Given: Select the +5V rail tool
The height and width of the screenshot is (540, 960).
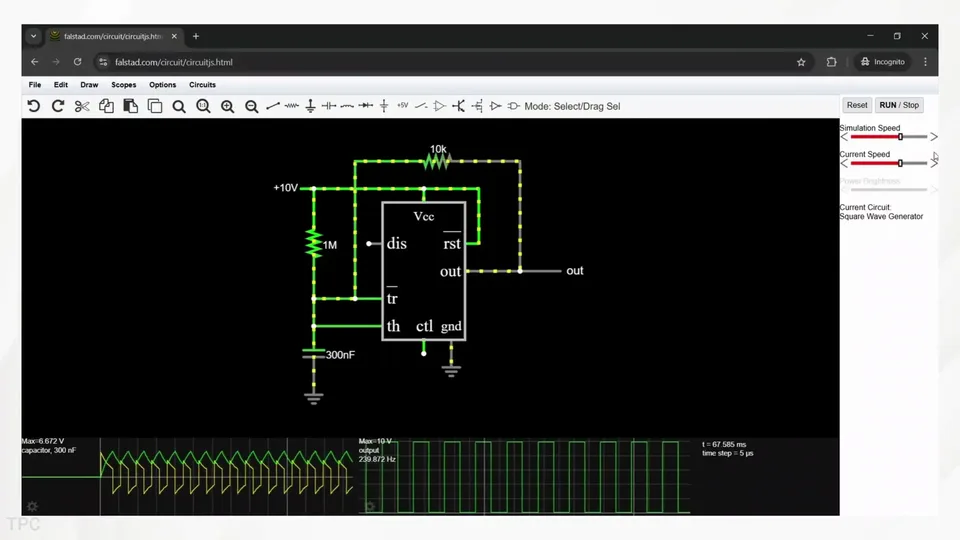Looking at the screenshot, I should click(x=402, y=105).
